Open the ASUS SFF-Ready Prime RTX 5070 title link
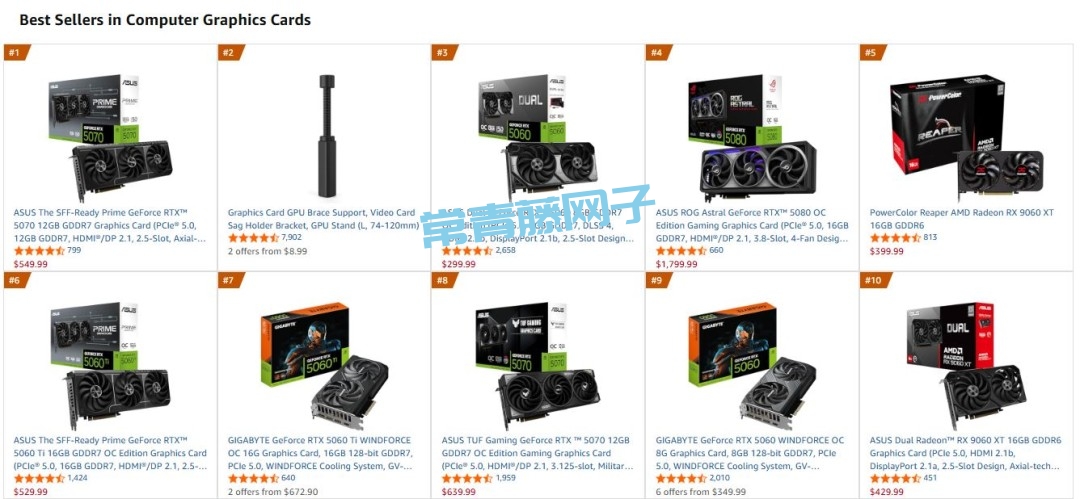The height and width of the screenshot is (499, 1080). pyautogui.click(x=110, y=225)
